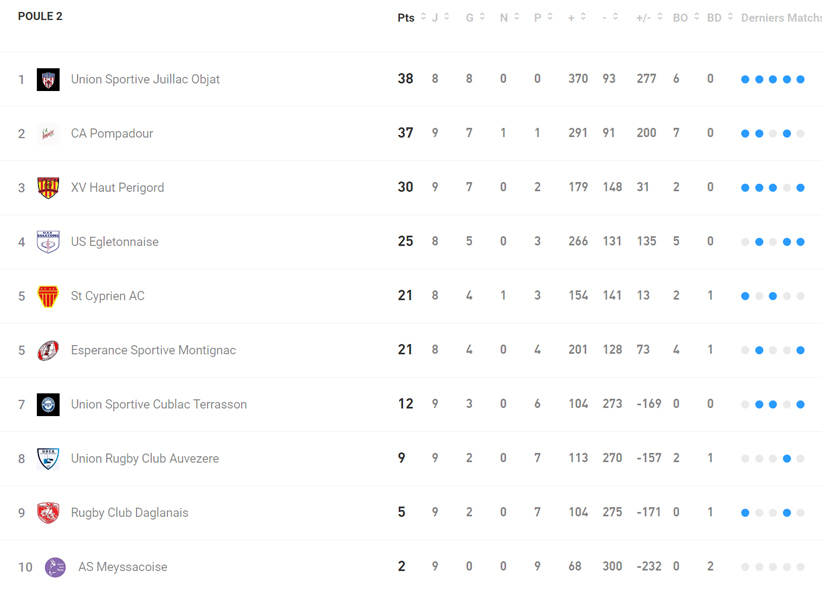Click the Derniers Matchs column header

780,18
